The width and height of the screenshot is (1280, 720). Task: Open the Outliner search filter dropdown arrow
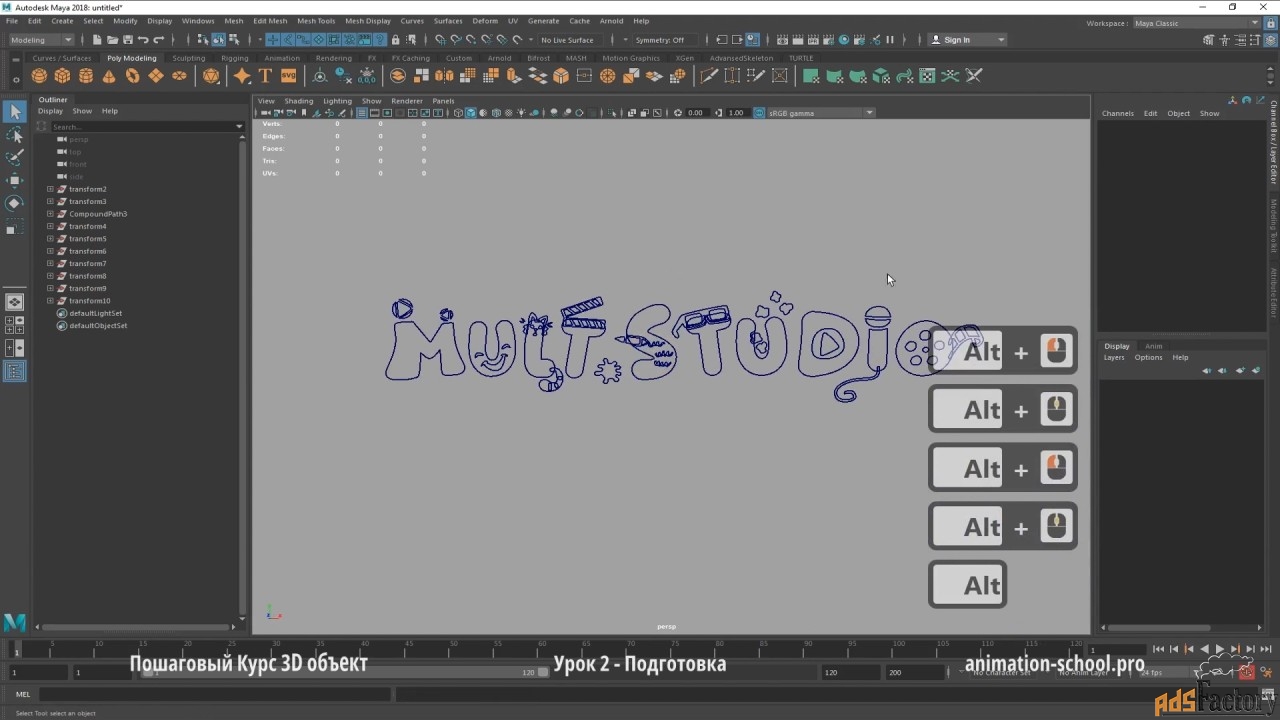239,127
